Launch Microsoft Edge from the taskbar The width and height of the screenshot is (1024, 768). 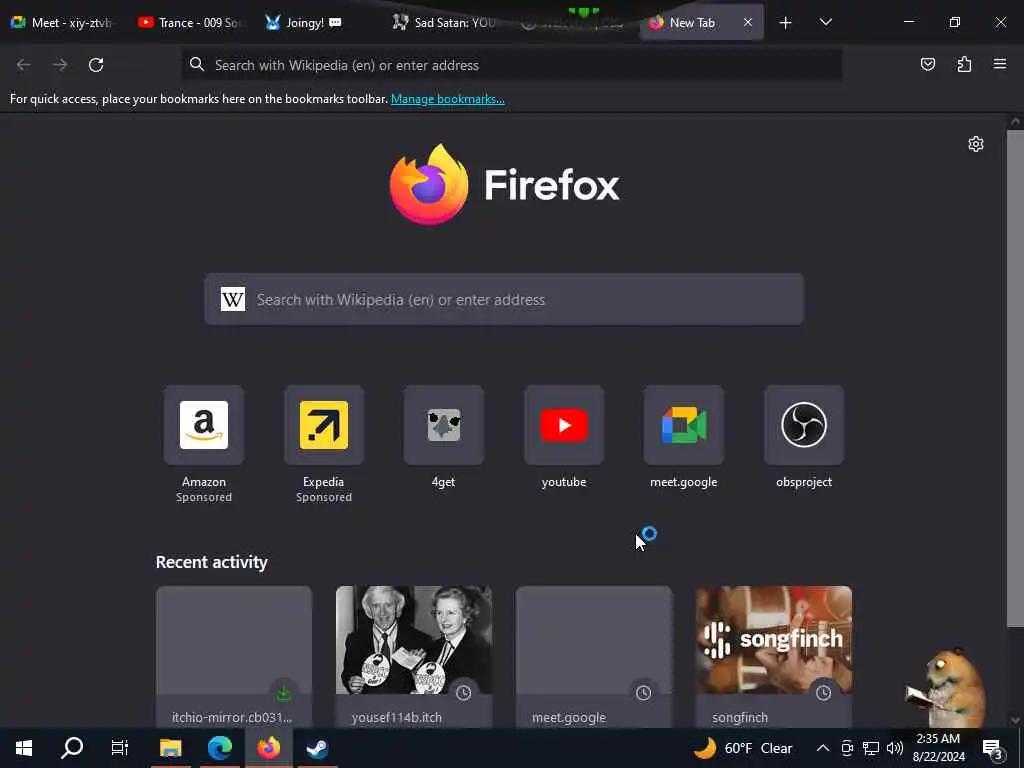[220, 748]
